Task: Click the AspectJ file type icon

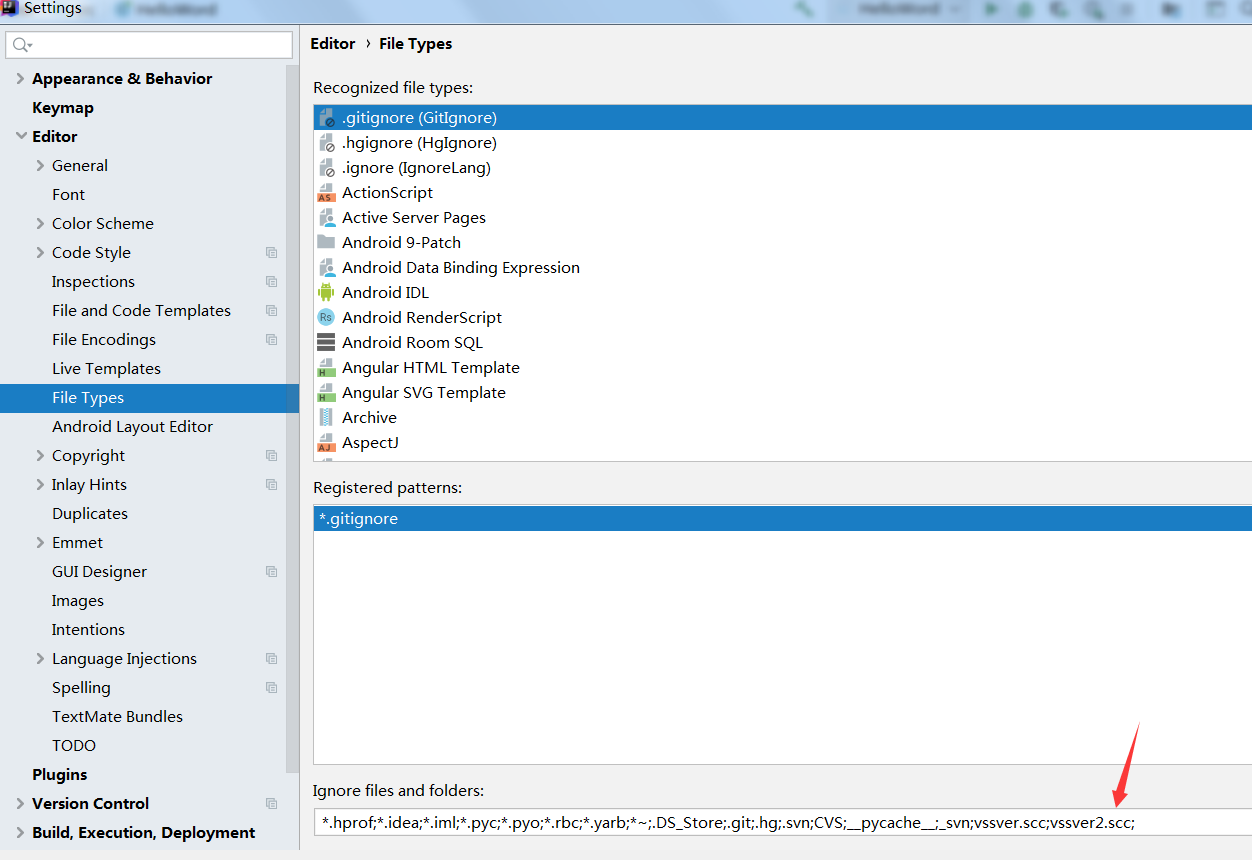Action: tap(326, 443)
